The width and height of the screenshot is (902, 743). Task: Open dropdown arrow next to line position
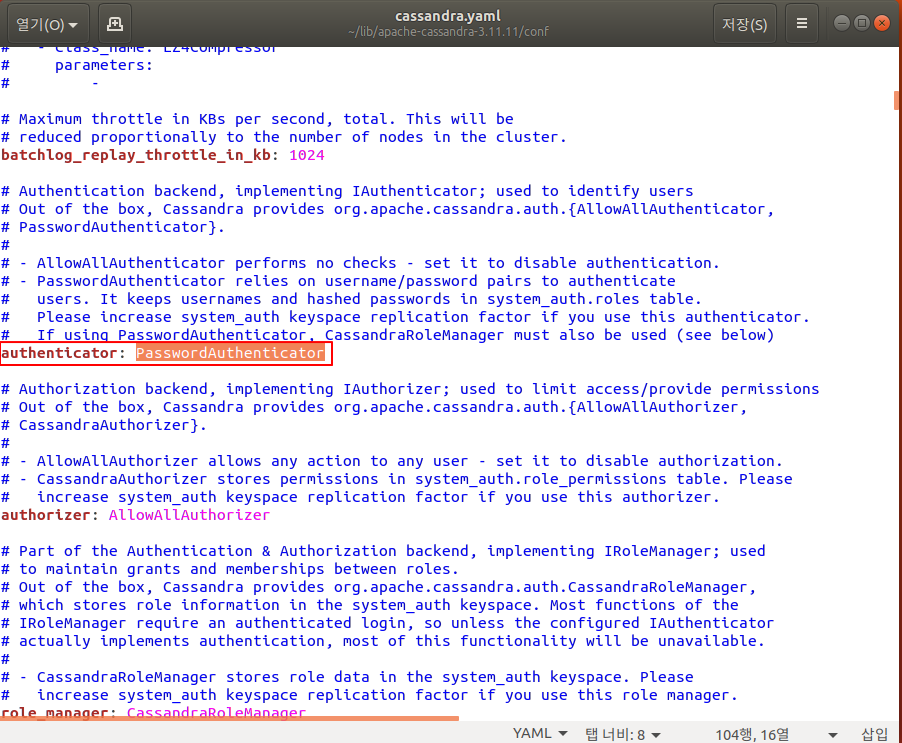coord(832,735)
